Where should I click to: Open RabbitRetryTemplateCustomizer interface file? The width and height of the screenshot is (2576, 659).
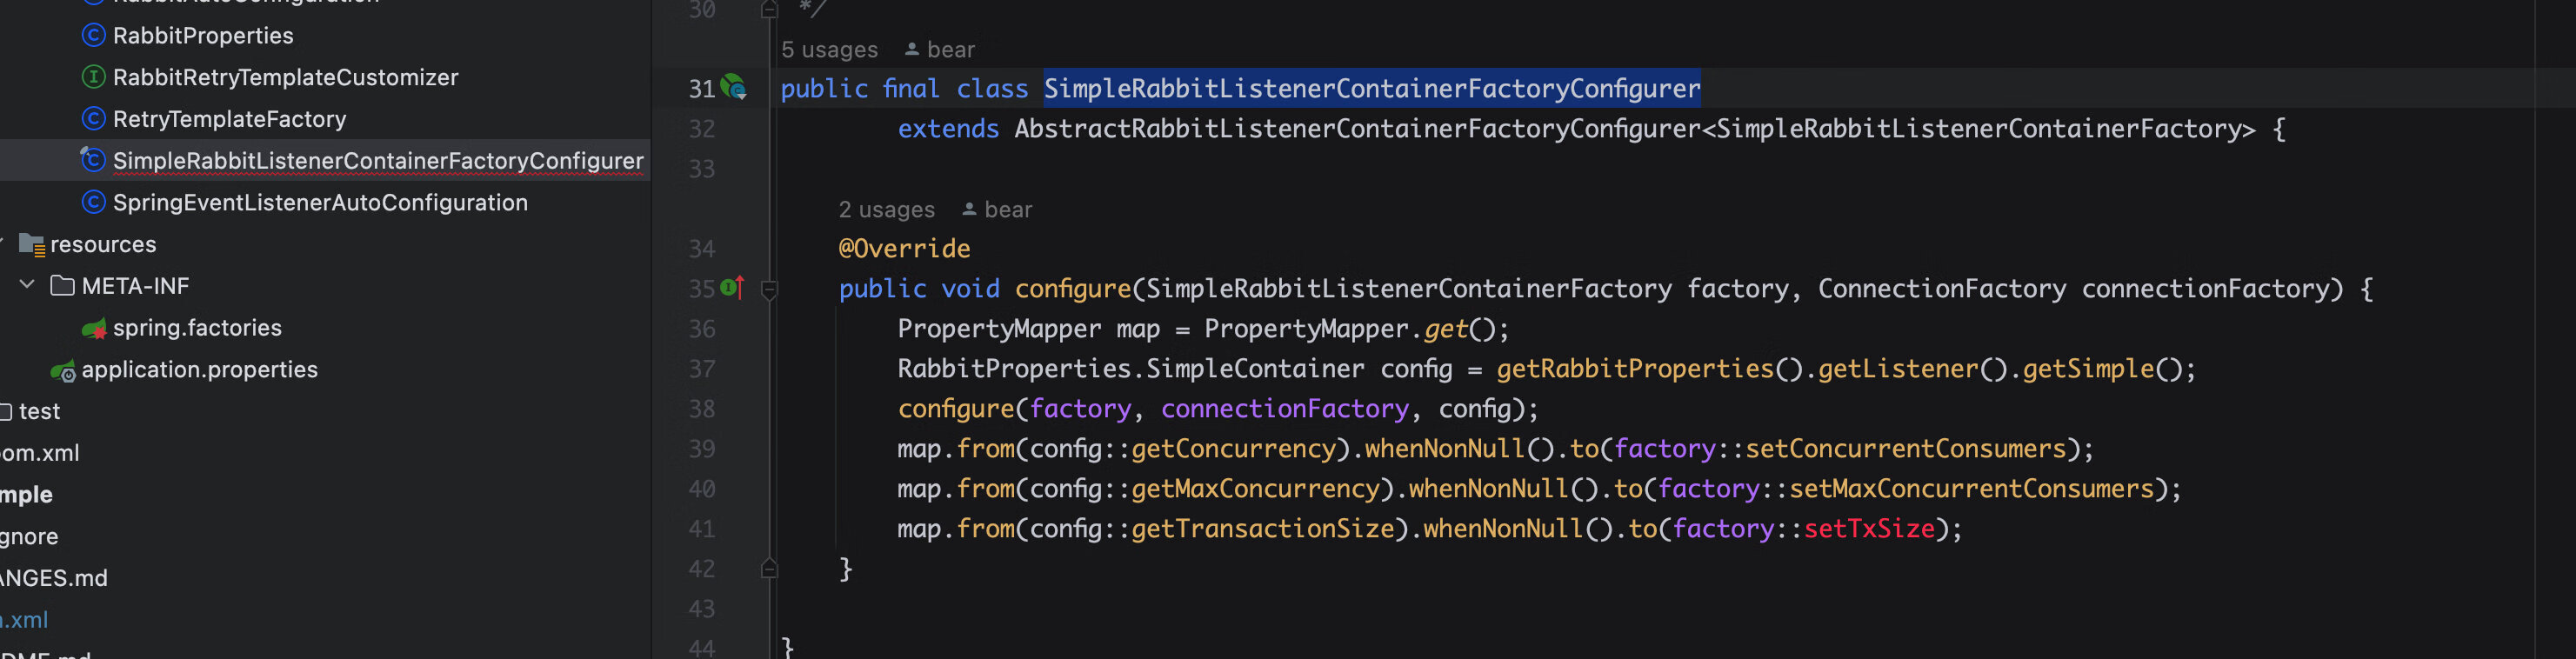(285, 77)
